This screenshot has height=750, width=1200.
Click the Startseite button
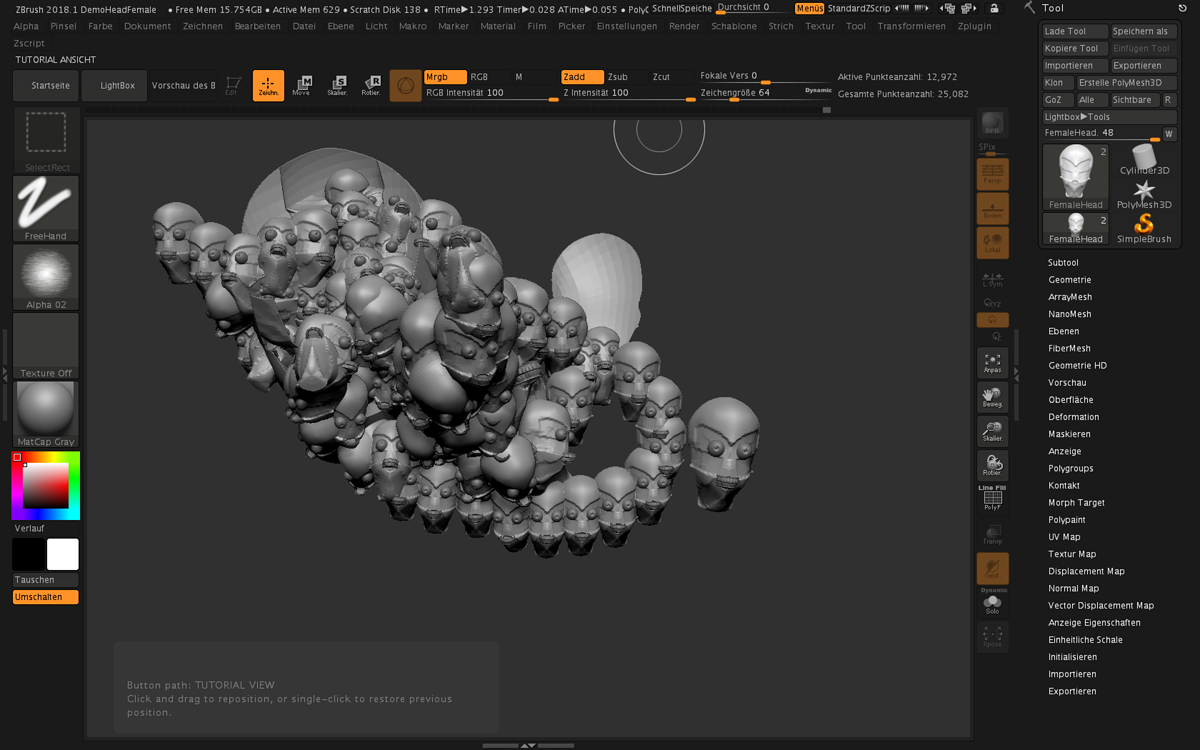point(46,86)
